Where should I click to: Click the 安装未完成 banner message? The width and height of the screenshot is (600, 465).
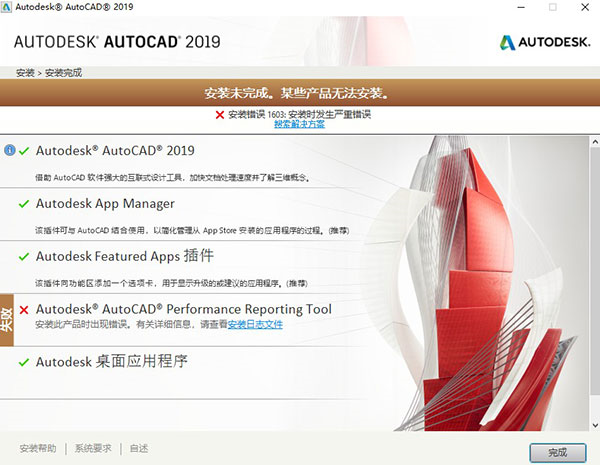click(x=297, y=93)
